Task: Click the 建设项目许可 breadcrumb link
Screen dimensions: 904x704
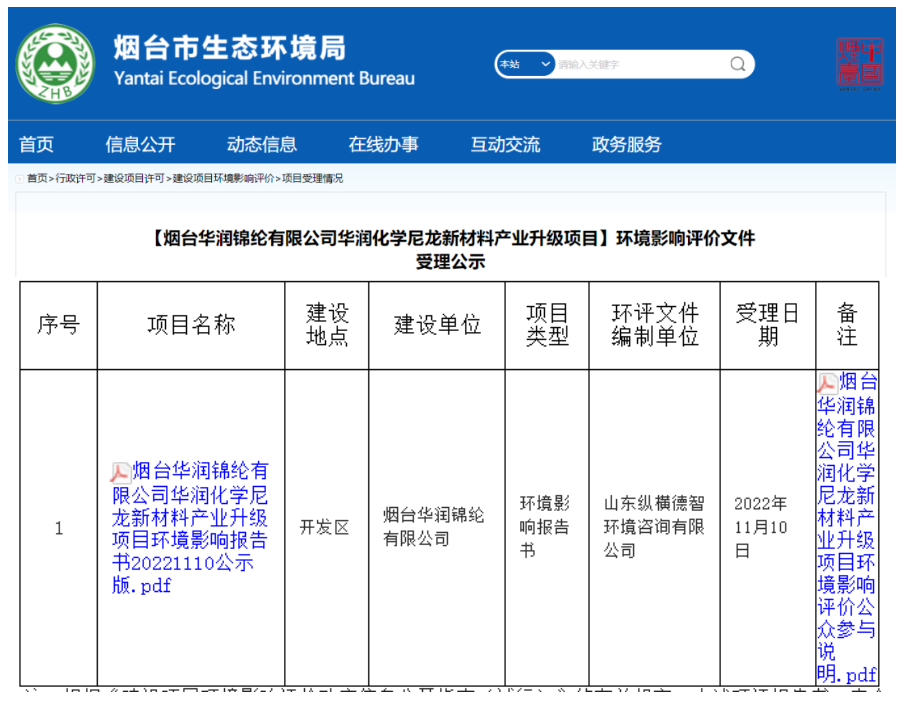Action: 134,179
